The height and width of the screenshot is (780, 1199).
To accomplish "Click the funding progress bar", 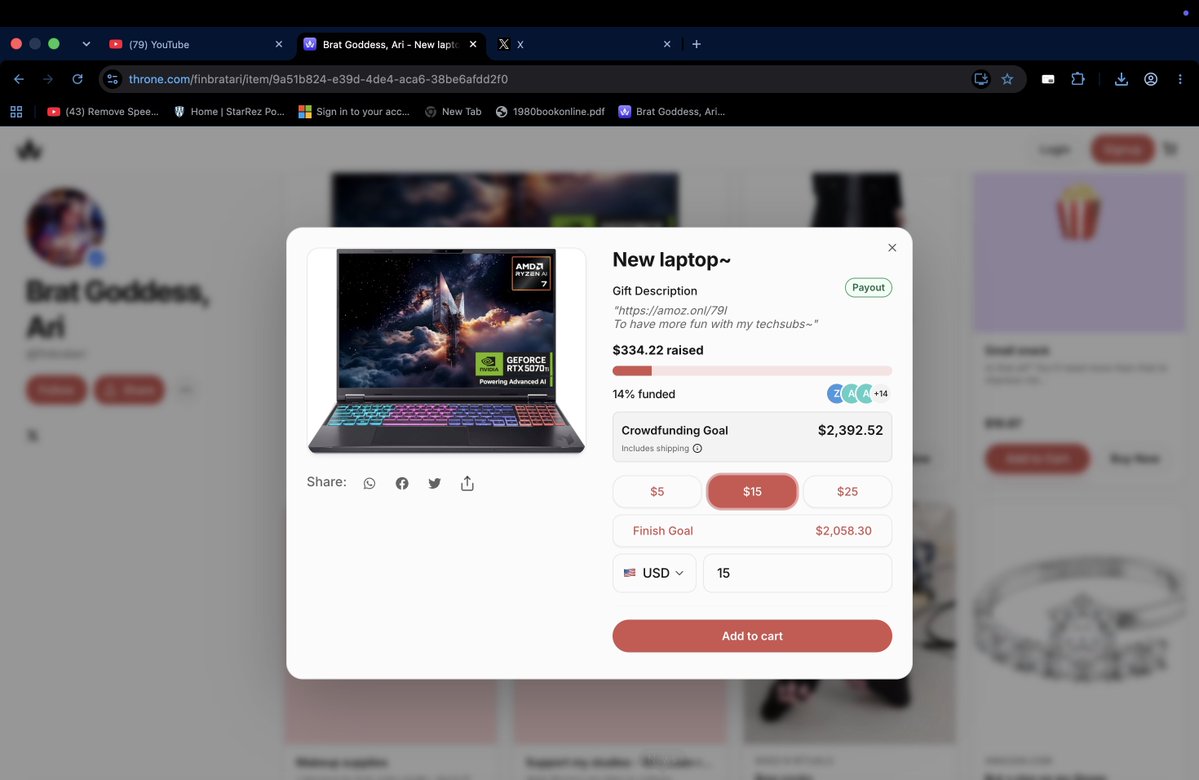I will (752, 371).
